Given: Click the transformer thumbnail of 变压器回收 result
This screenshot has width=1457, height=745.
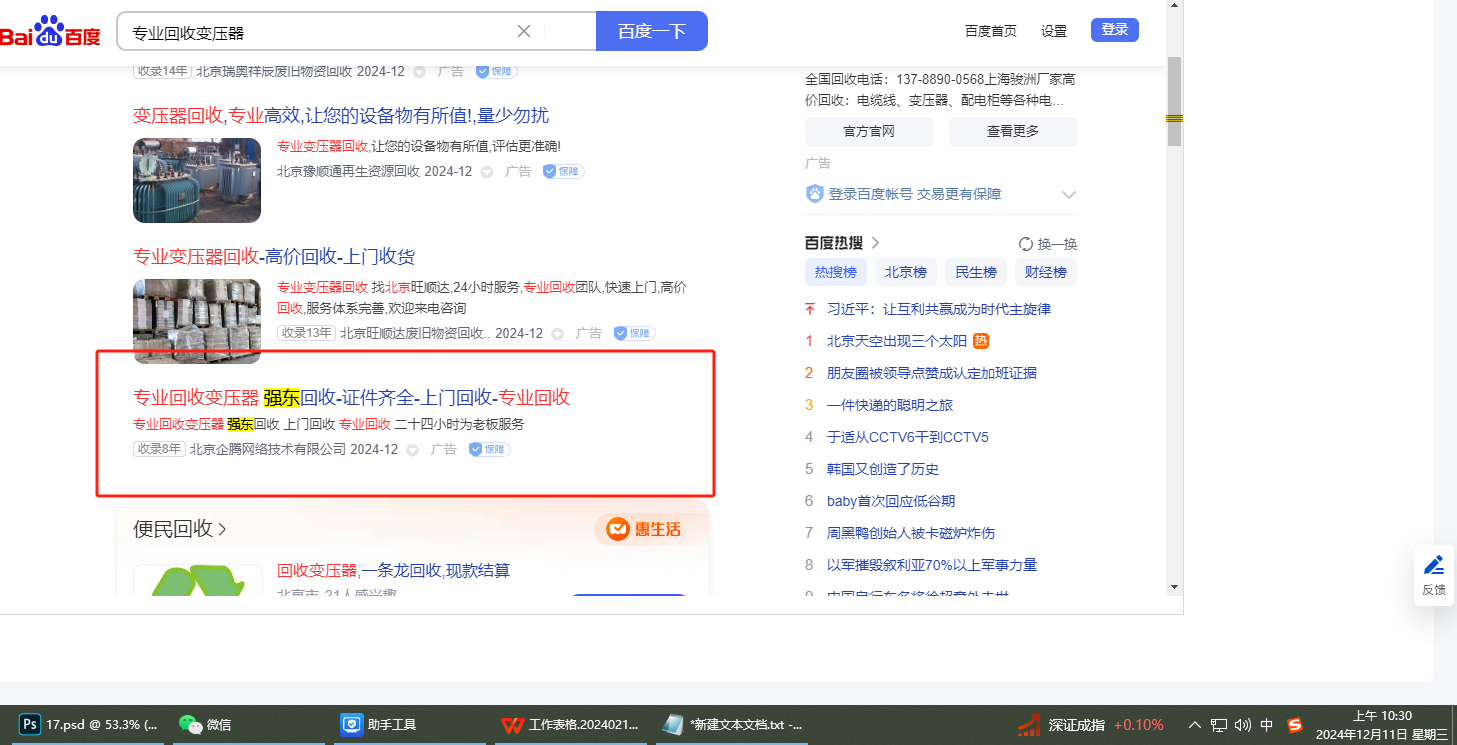Looking at the screenshot, I should click(197, 180).
